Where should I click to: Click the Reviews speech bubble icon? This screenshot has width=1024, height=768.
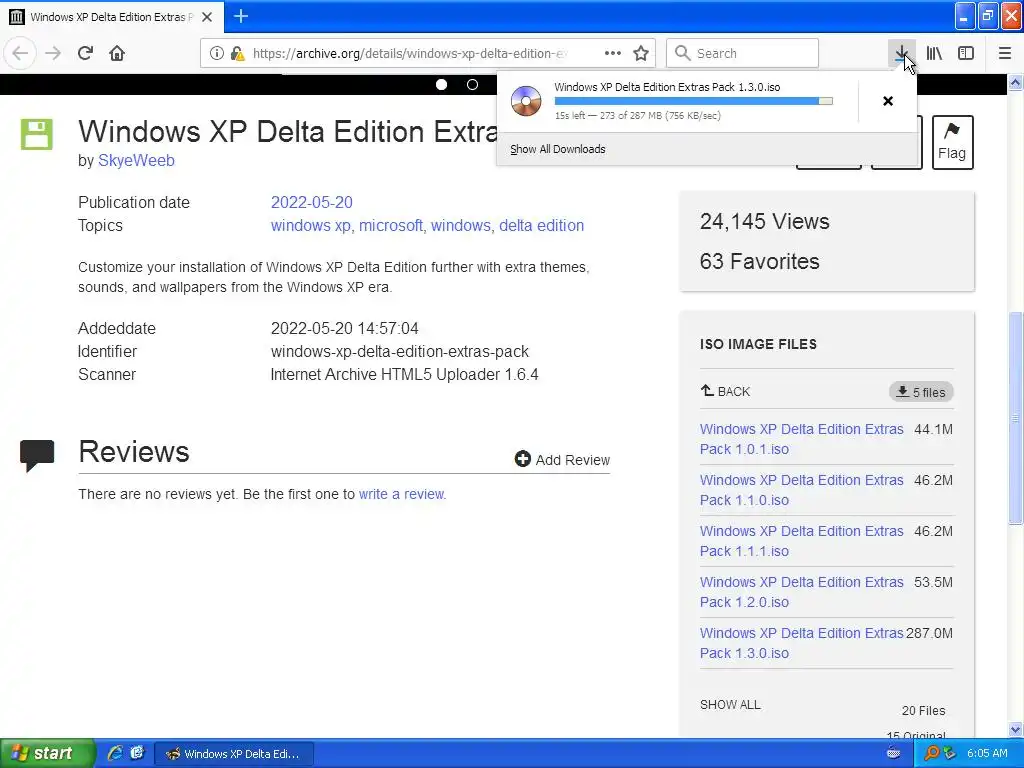click(37, 455)
